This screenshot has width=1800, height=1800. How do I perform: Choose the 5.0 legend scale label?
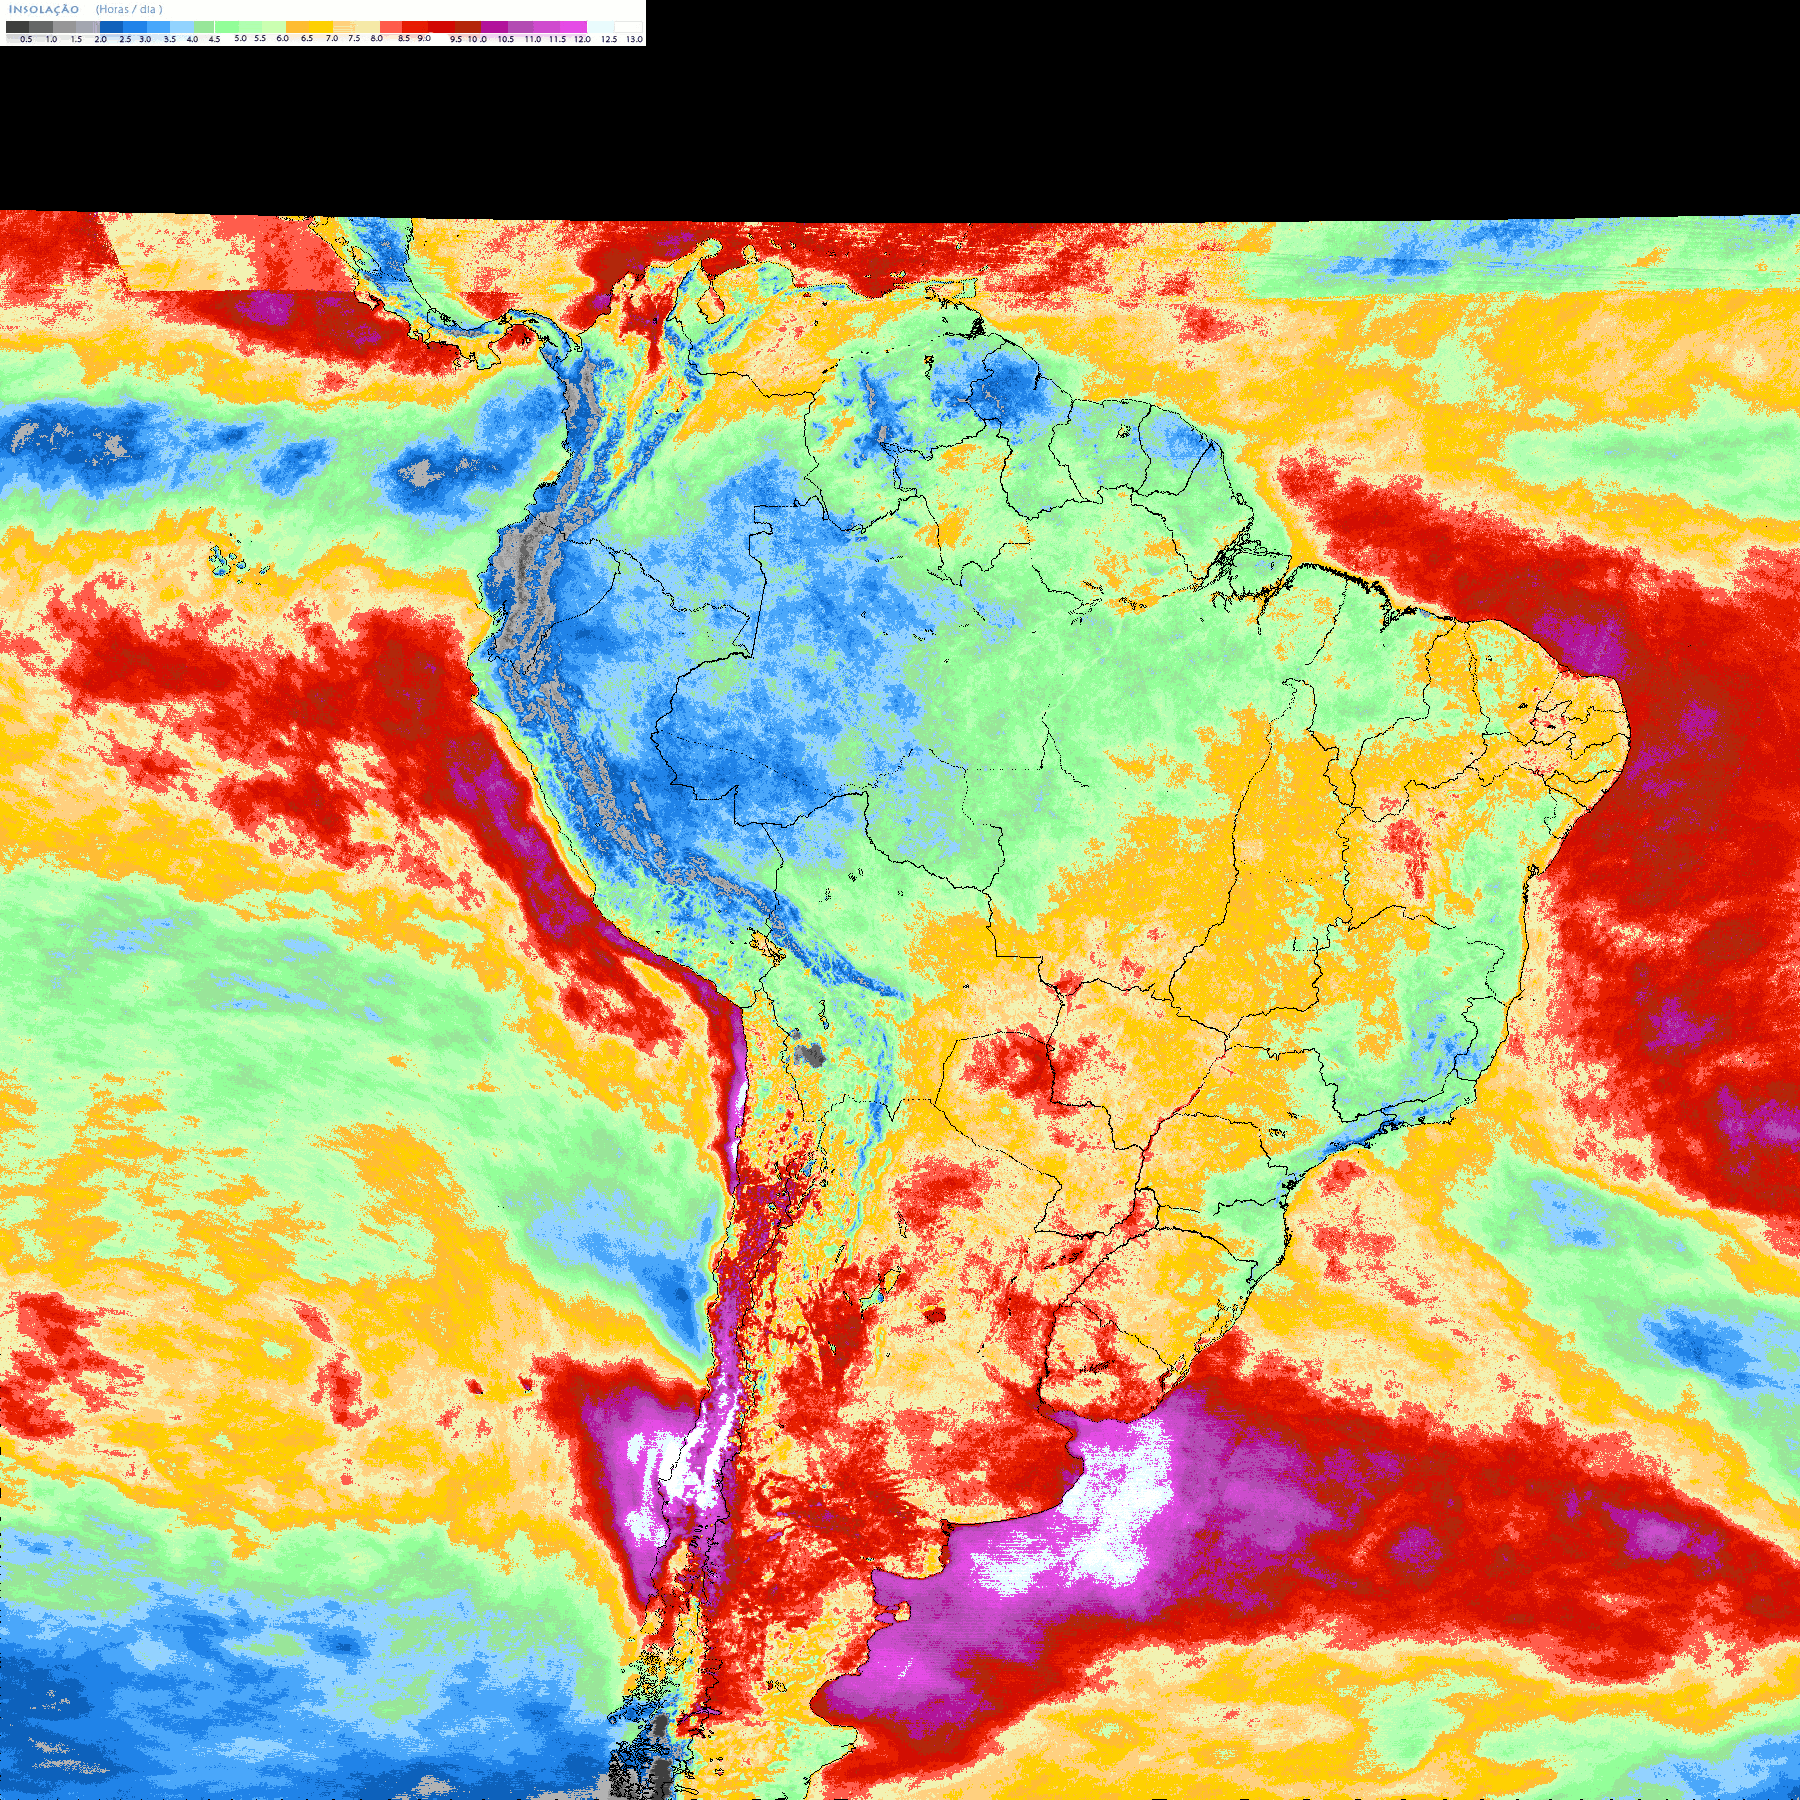coord(240,38)
